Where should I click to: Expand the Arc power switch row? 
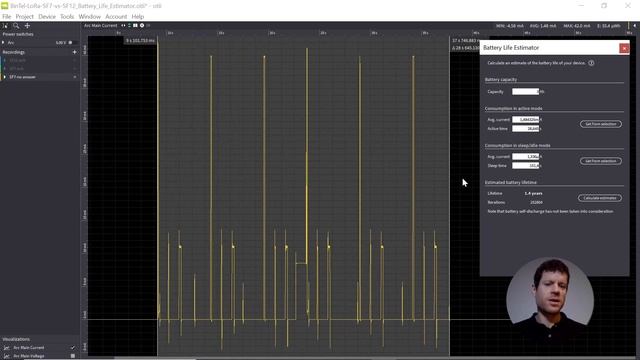(x=3, y=42)
